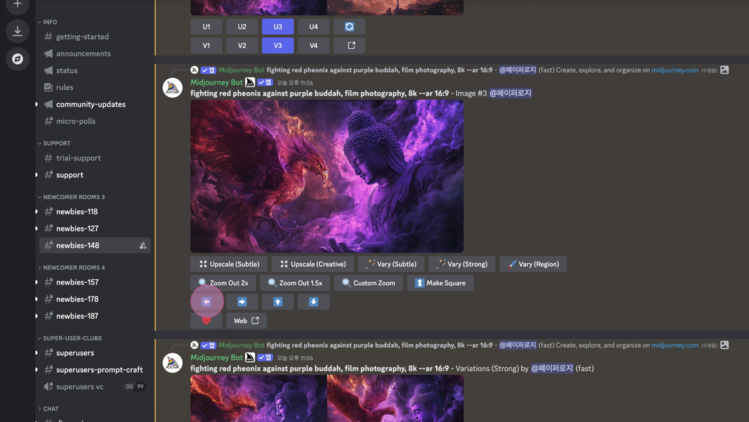Expand the CHAT category

48,409
